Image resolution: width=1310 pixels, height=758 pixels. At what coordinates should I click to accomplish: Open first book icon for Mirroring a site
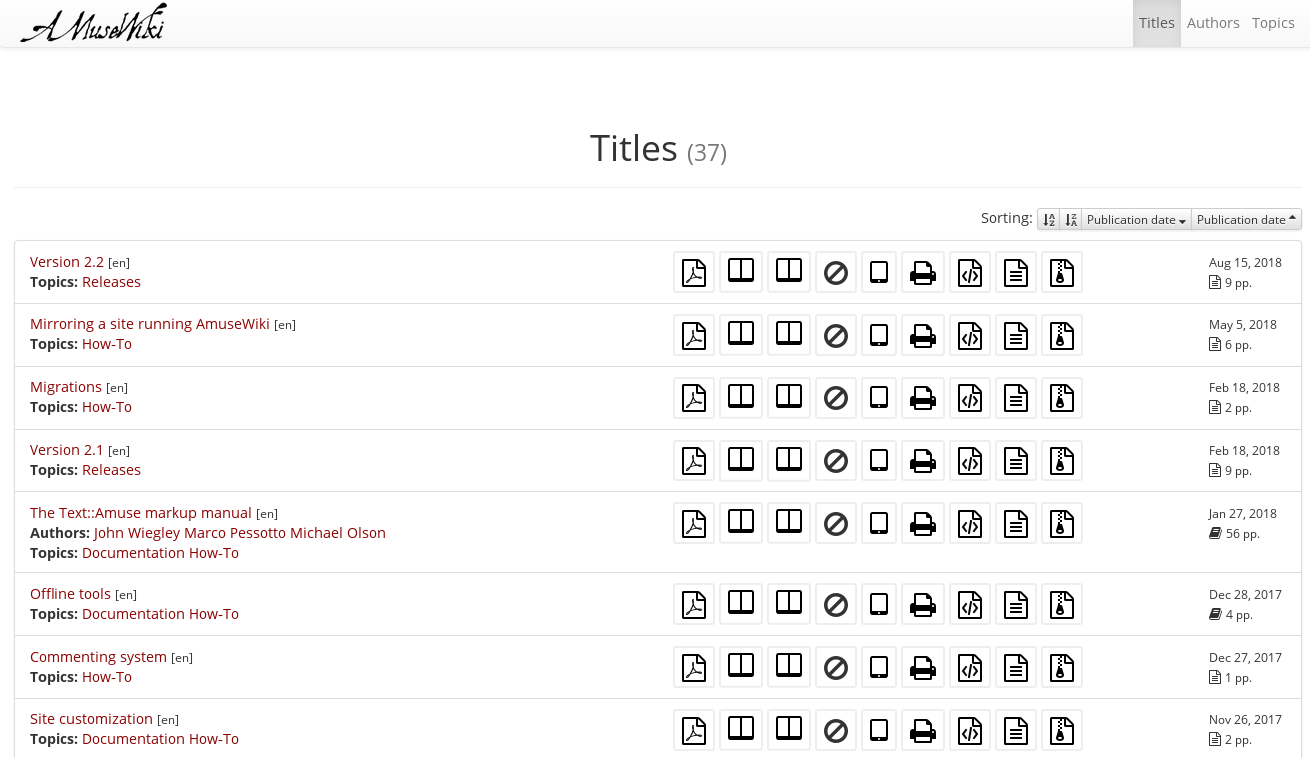(x=741, y=335)
